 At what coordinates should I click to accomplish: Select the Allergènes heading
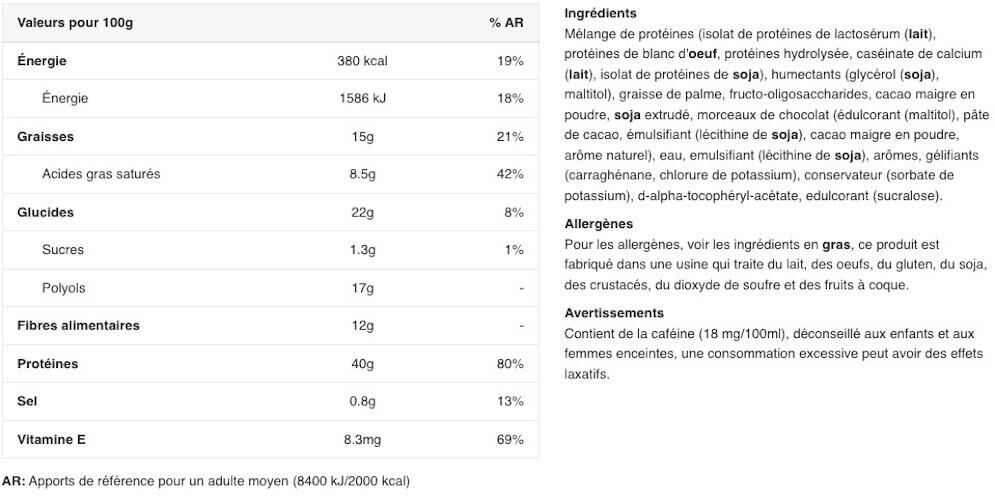pos(598,223)
